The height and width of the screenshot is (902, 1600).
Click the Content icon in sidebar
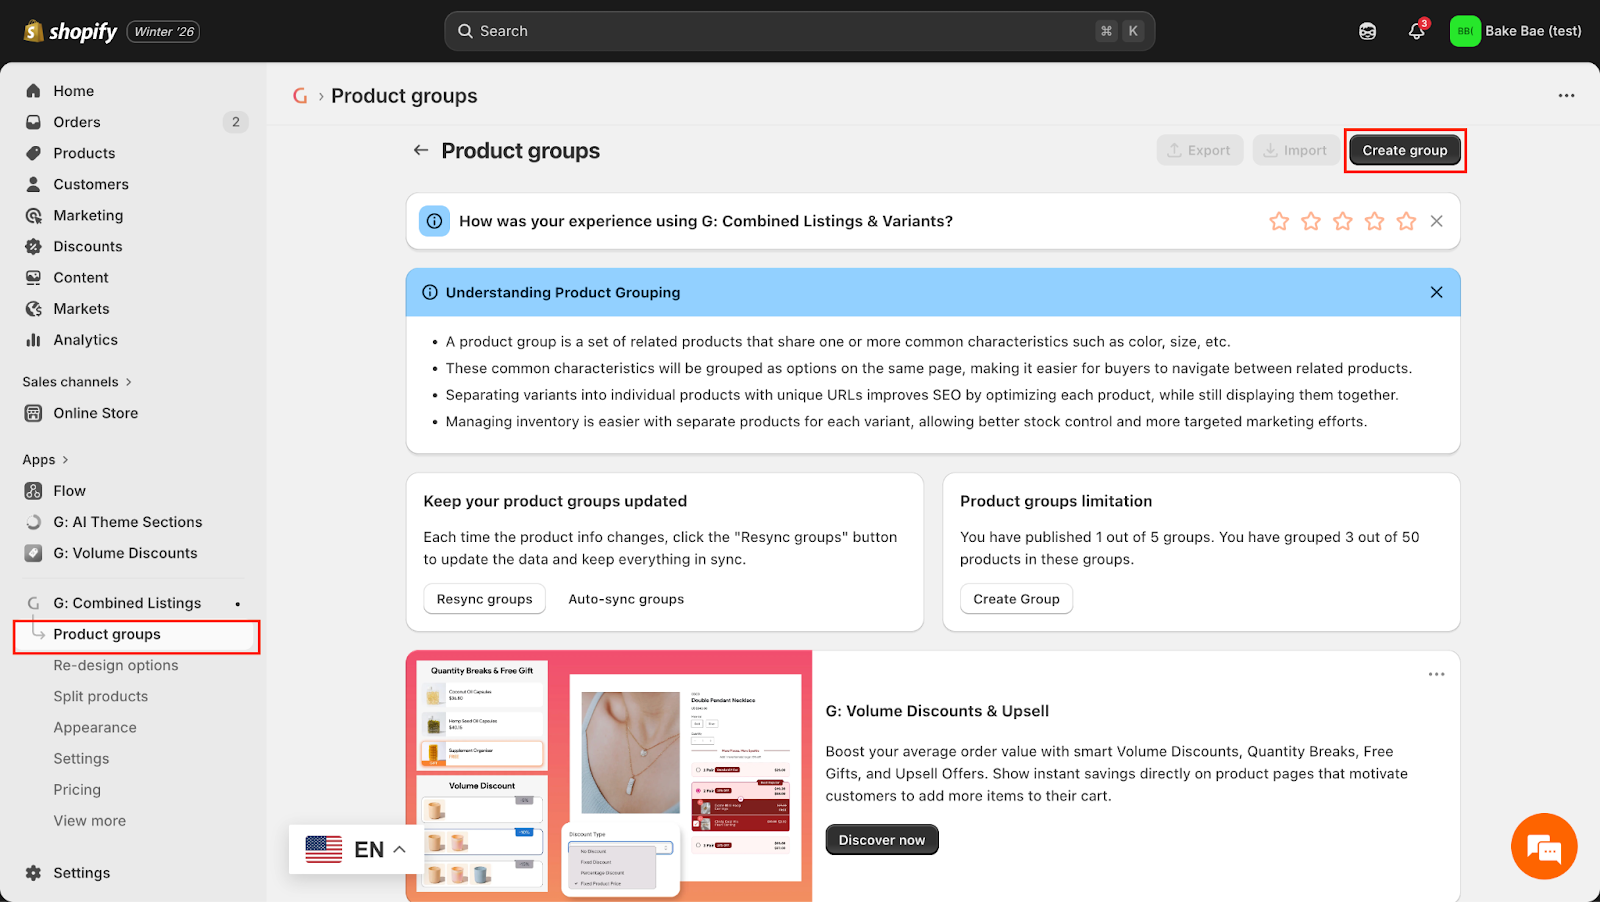pyautogui.click(x=33, y=277)
